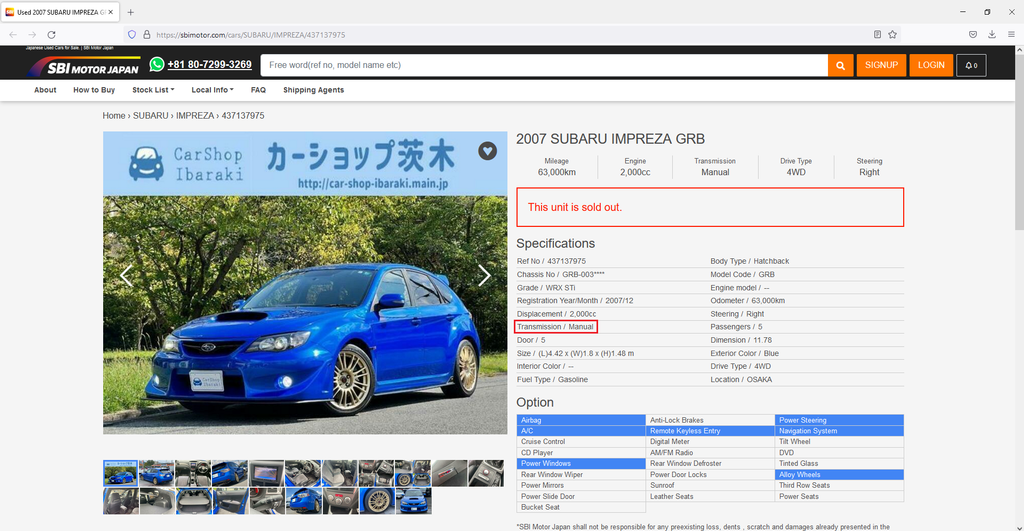Click the Location / OSAKA text
The width and height of the screenshot is (1024, 531).
(x=741, y=379)
